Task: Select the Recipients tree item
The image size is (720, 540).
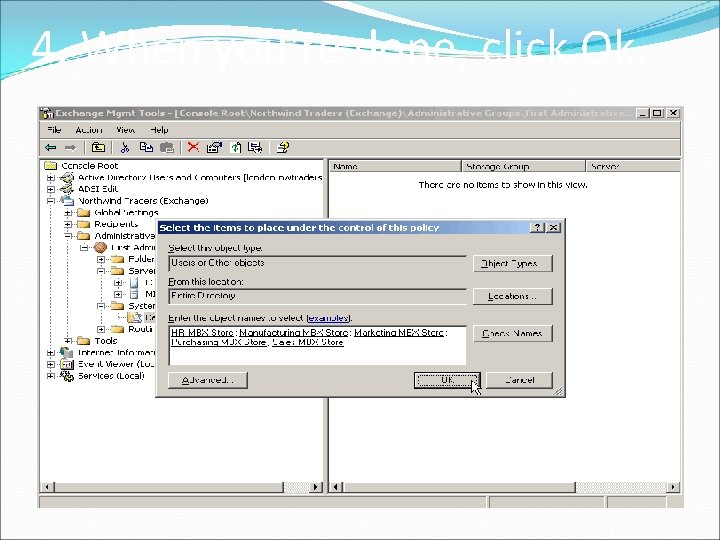Action: point(116,224)
